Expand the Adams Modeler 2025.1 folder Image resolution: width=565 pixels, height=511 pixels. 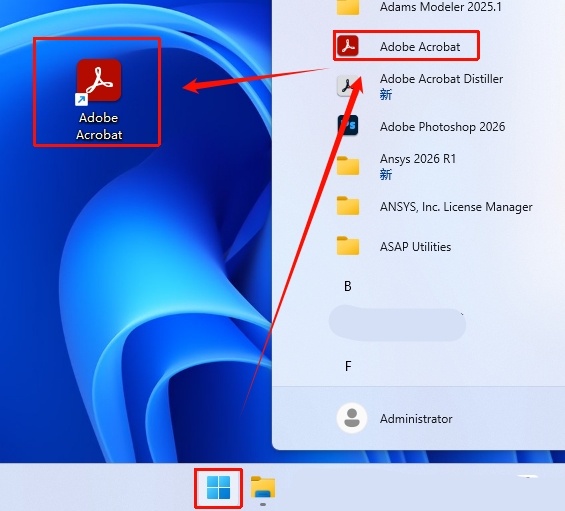click(348, 7)
